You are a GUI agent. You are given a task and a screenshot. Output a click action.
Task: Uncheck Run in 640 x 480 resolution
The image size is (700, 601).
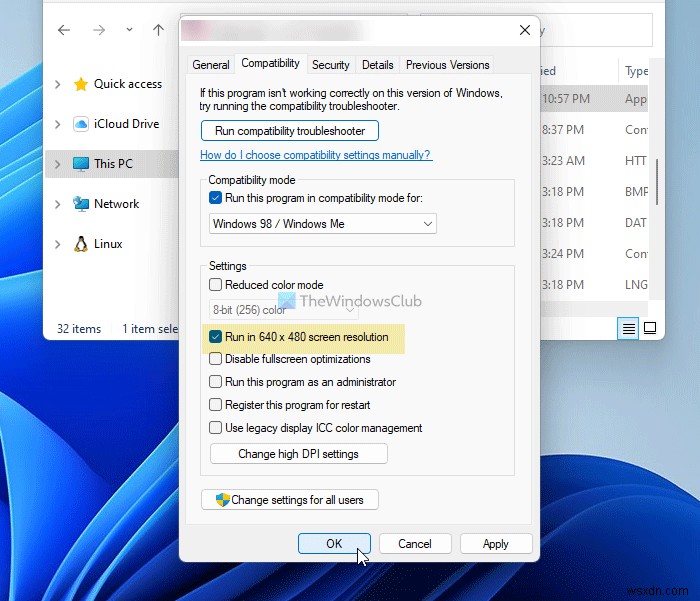click(x=215, y=337)
